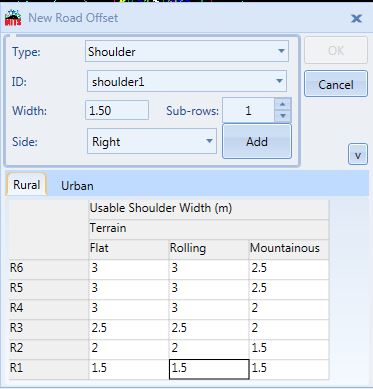Click the R5 row header
This screenshot has height=389, width=373.
point(49,290)
